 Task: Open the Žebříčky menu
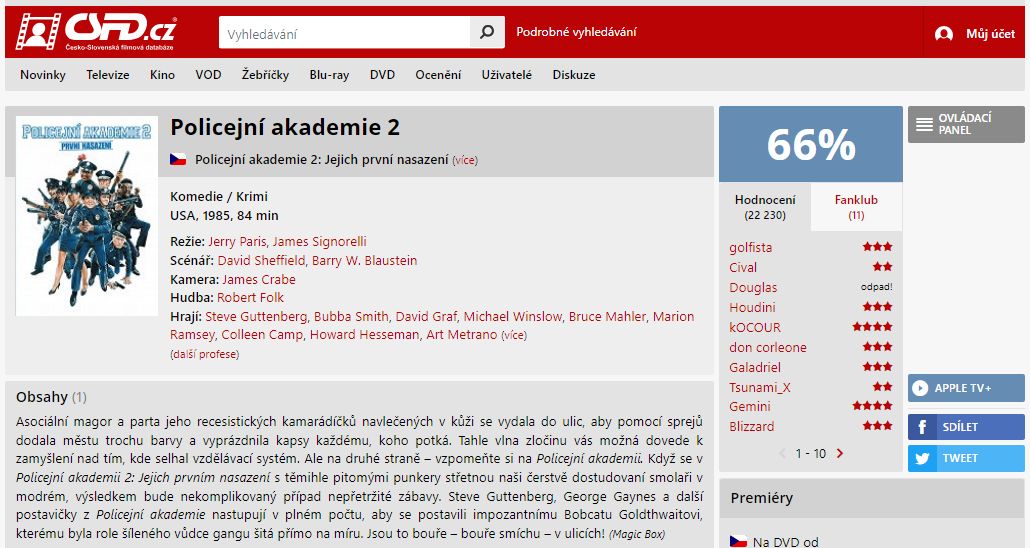coord(265,75)
